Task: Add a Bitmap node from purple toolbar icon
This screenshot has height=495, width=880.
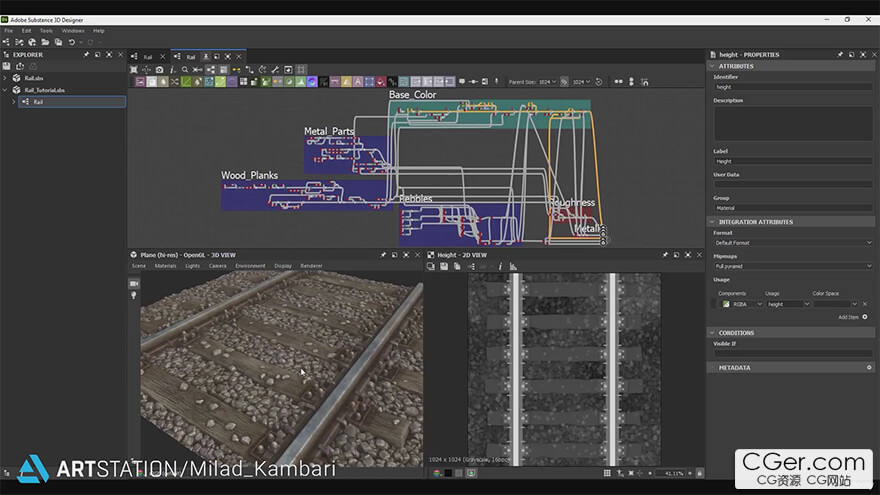Action: pos(140,82)
